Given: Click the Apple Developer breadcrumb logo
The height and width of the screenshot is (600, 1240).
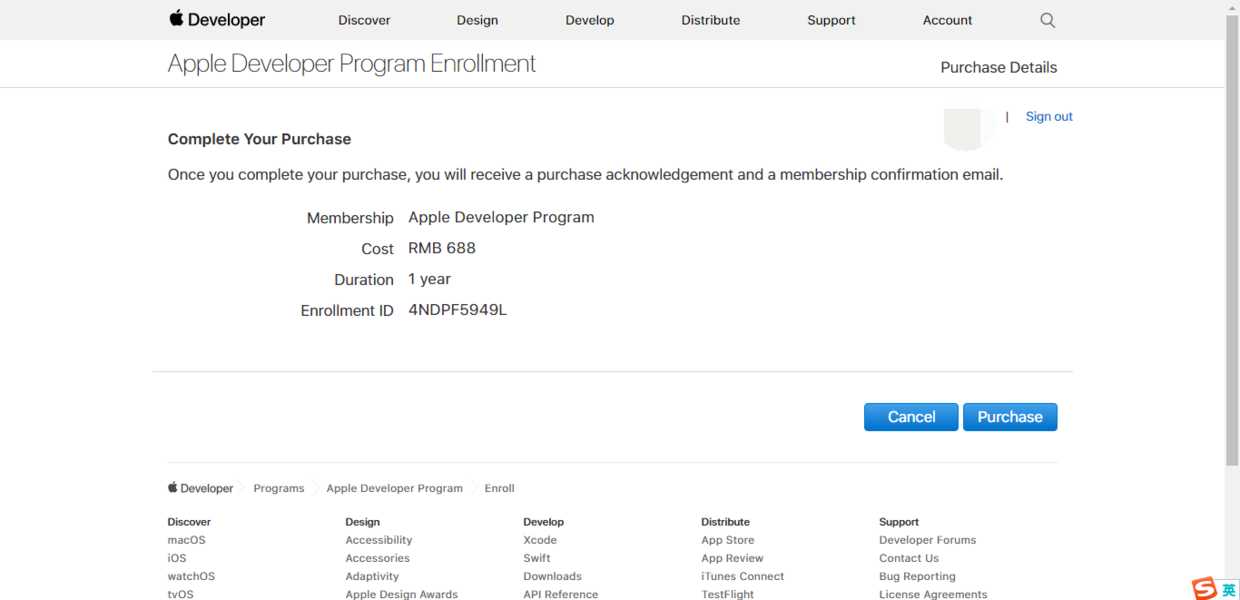Looking at the screenshot, I should [x=200, y=488].
